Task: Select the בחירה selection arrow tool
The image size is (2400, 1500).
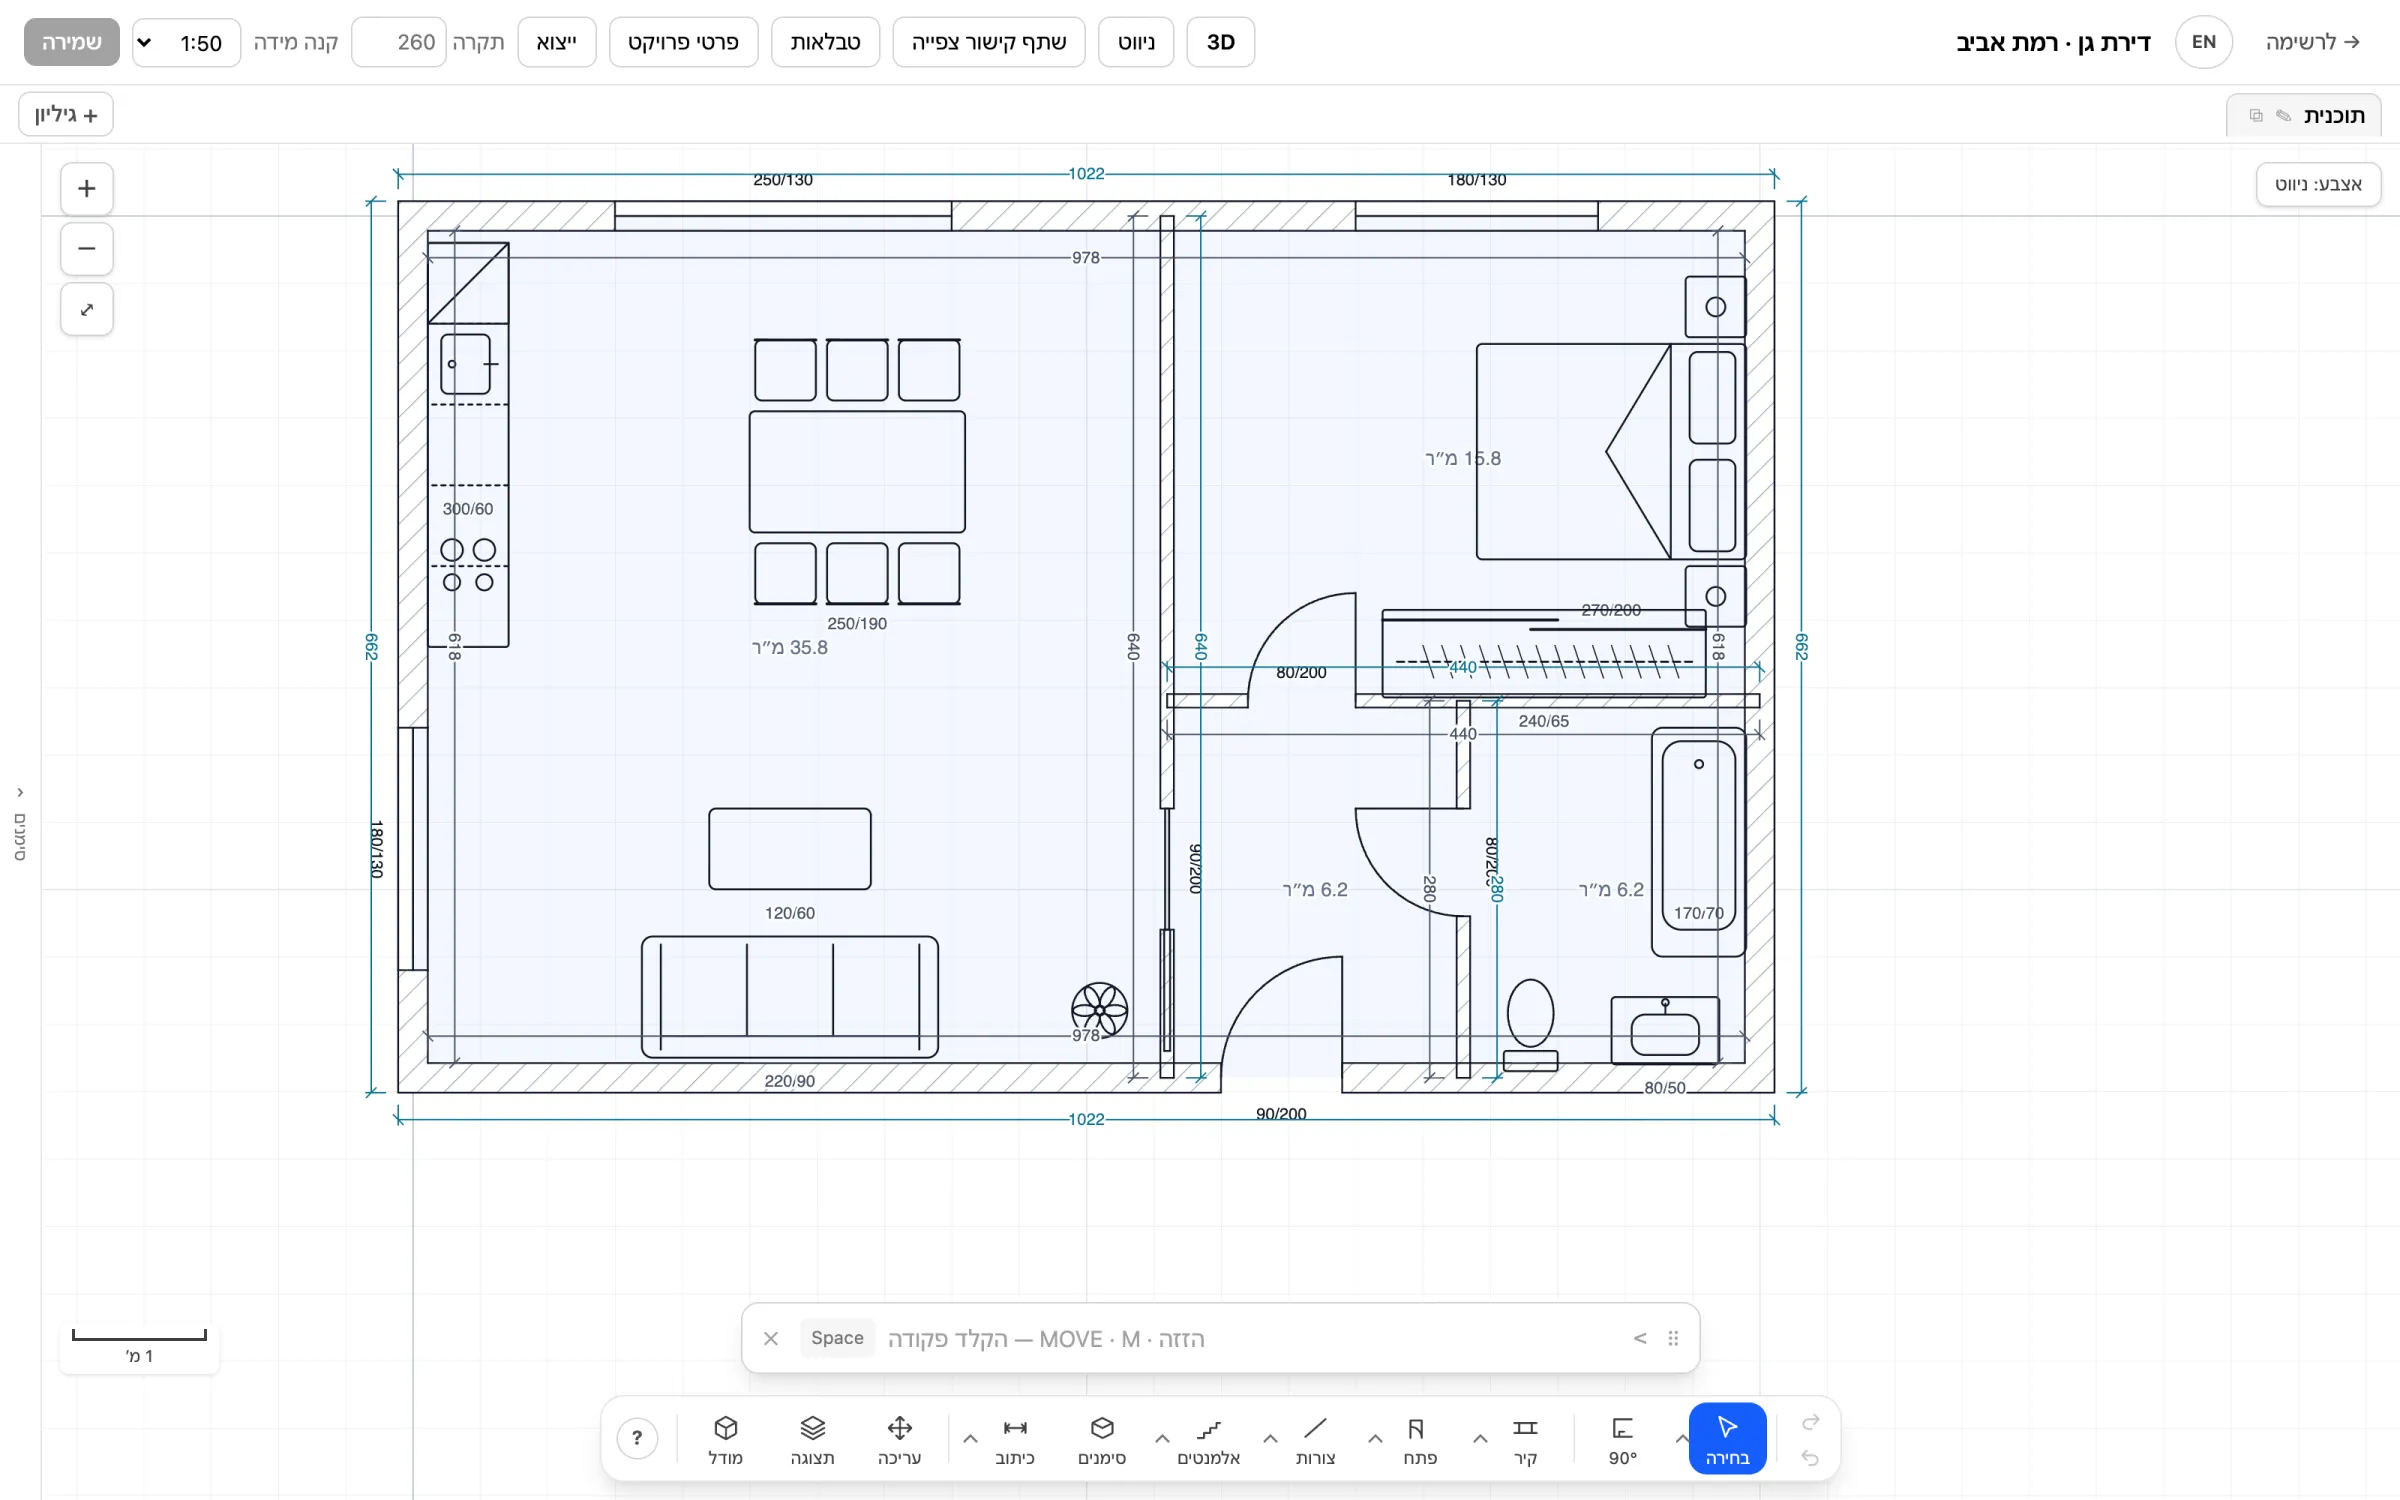Action: point(1727,1438)
